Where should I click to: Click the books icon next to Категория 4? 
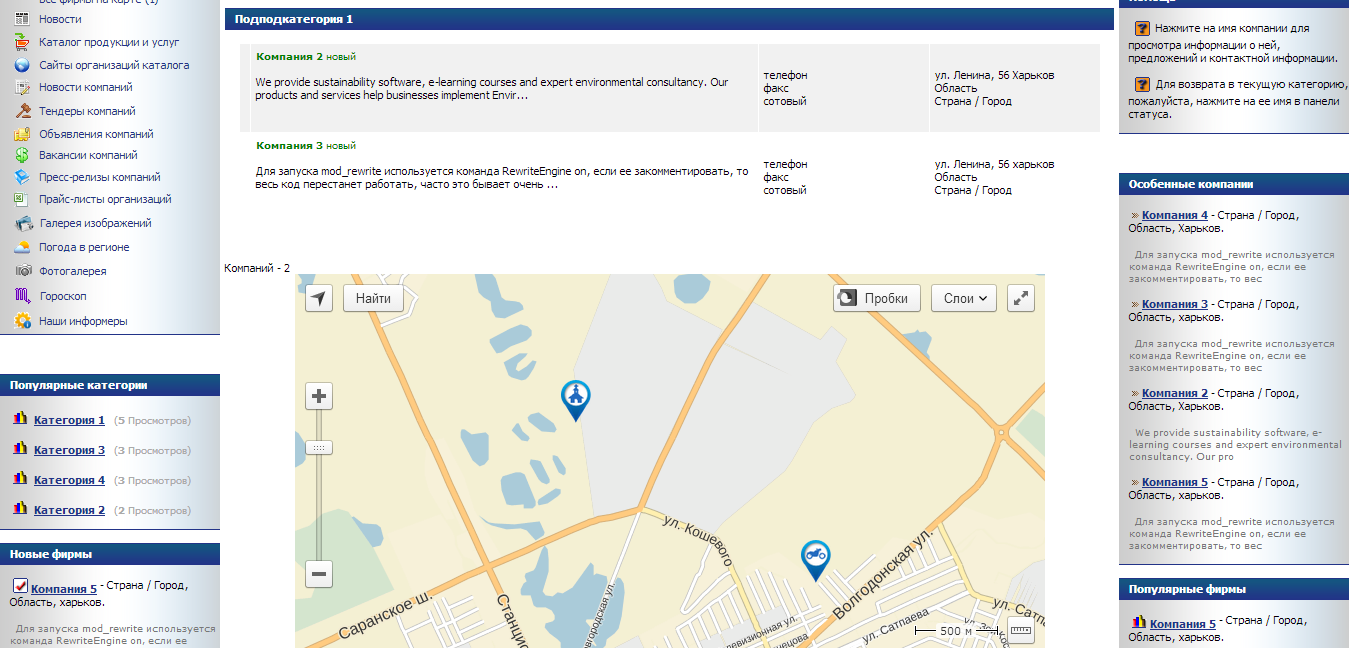[x=20, y=480]
